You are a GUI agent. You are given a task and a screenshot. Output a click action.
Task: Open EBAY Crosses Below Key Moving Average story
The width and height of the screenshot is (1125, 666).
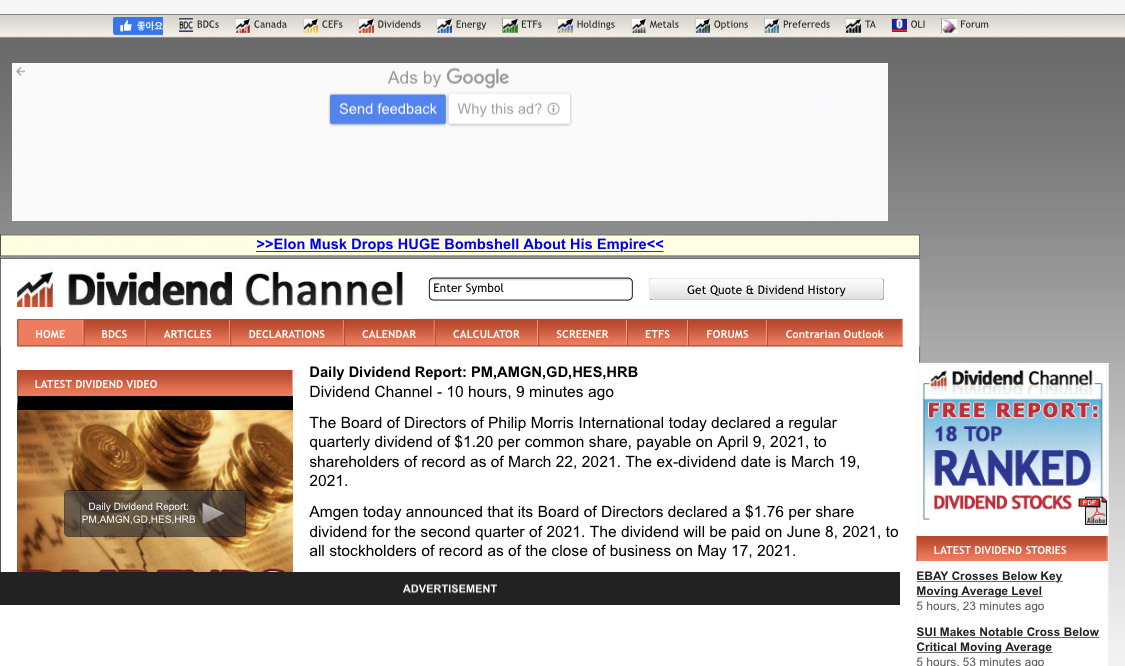(989, 583)
